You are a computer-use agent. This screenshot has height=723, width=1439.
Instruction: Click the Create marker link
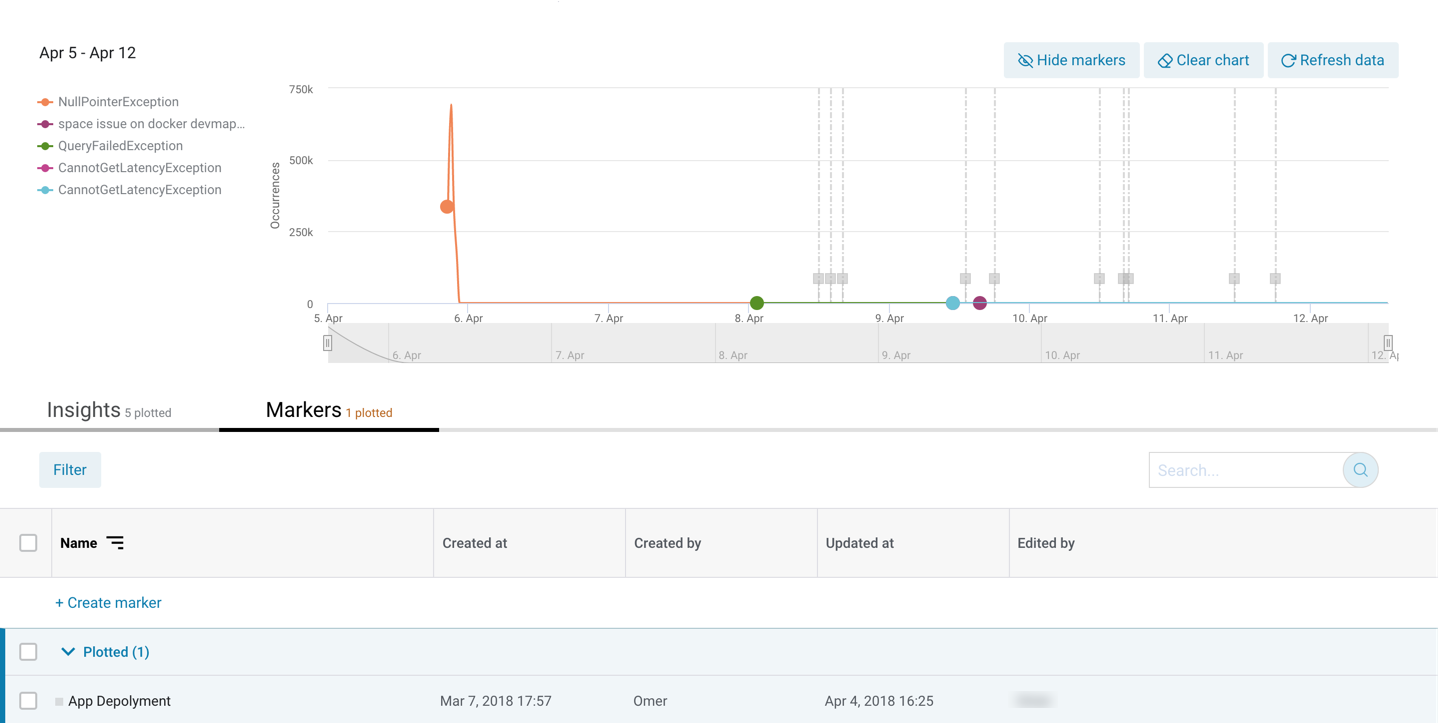click(108, 603)
